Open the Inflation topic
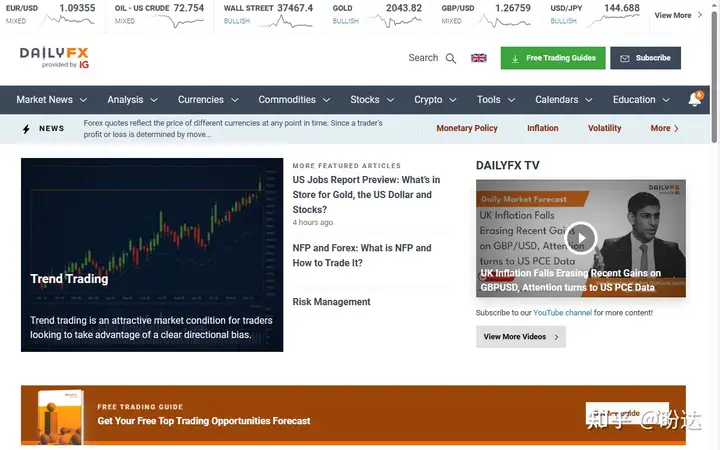 click(542, 128)
